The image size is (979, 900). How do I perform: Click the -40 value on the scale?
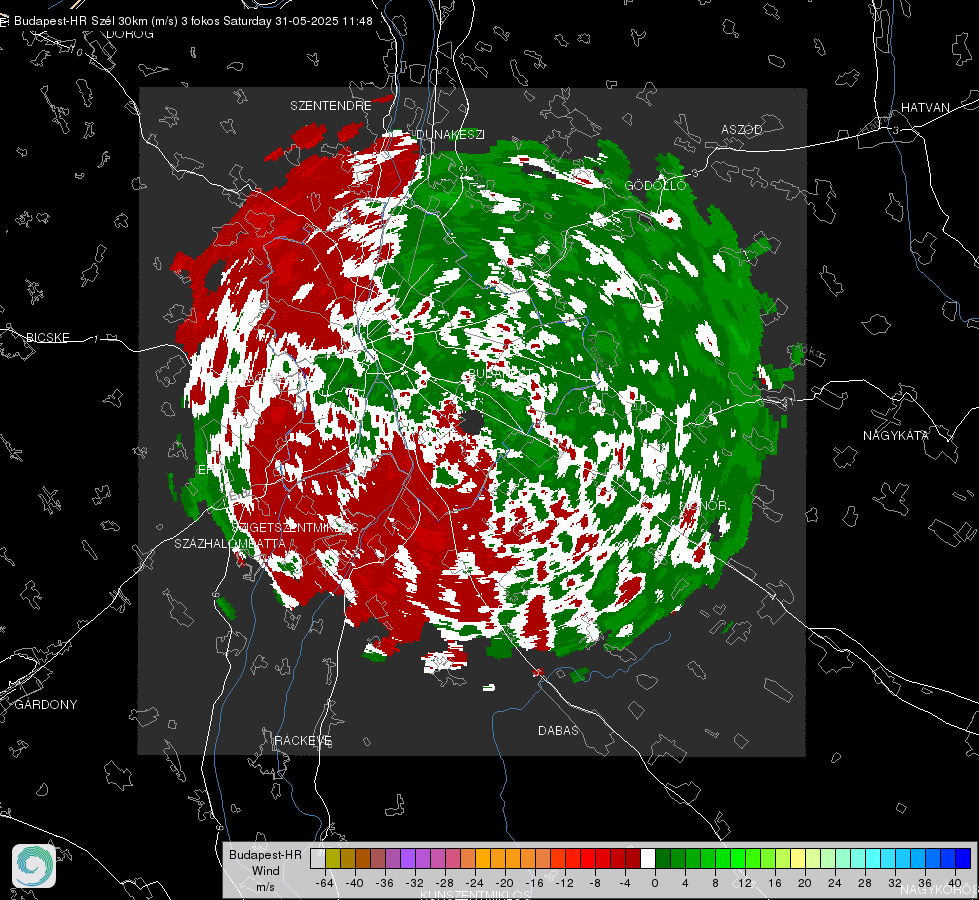coord(354,883)
